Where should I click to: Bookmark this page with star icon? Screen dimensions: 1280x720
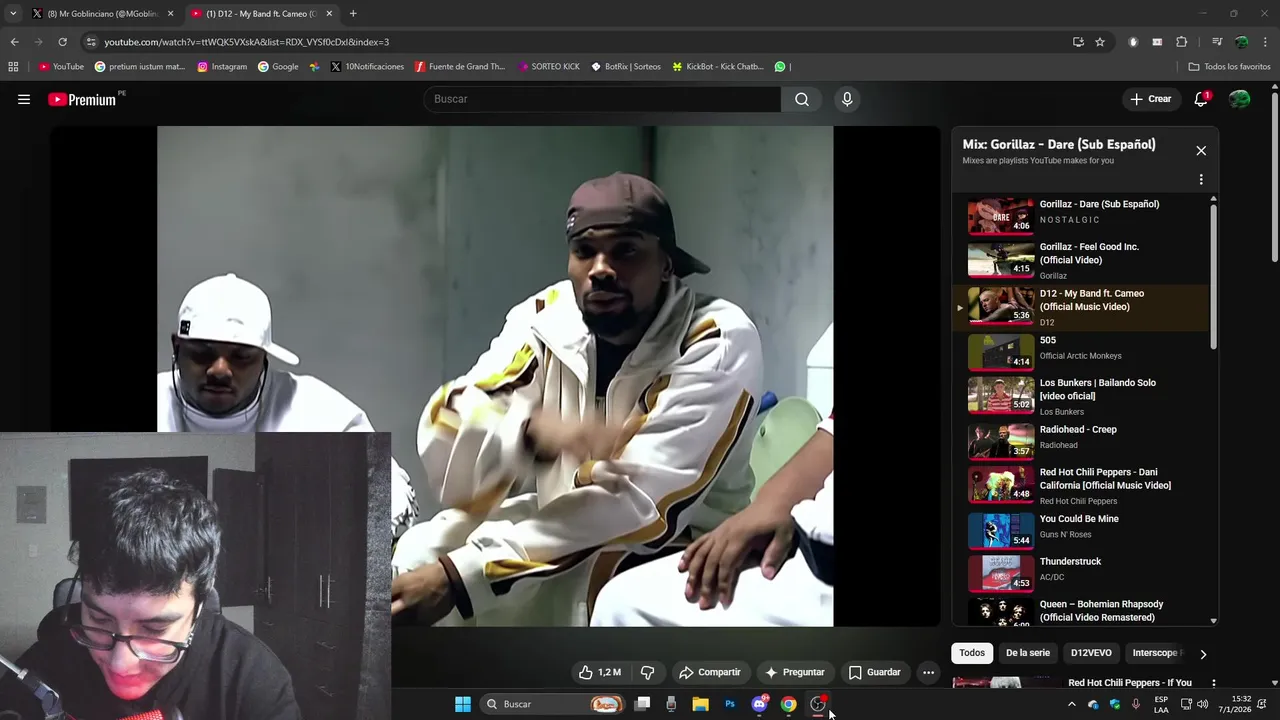[x=1100, y=42]
